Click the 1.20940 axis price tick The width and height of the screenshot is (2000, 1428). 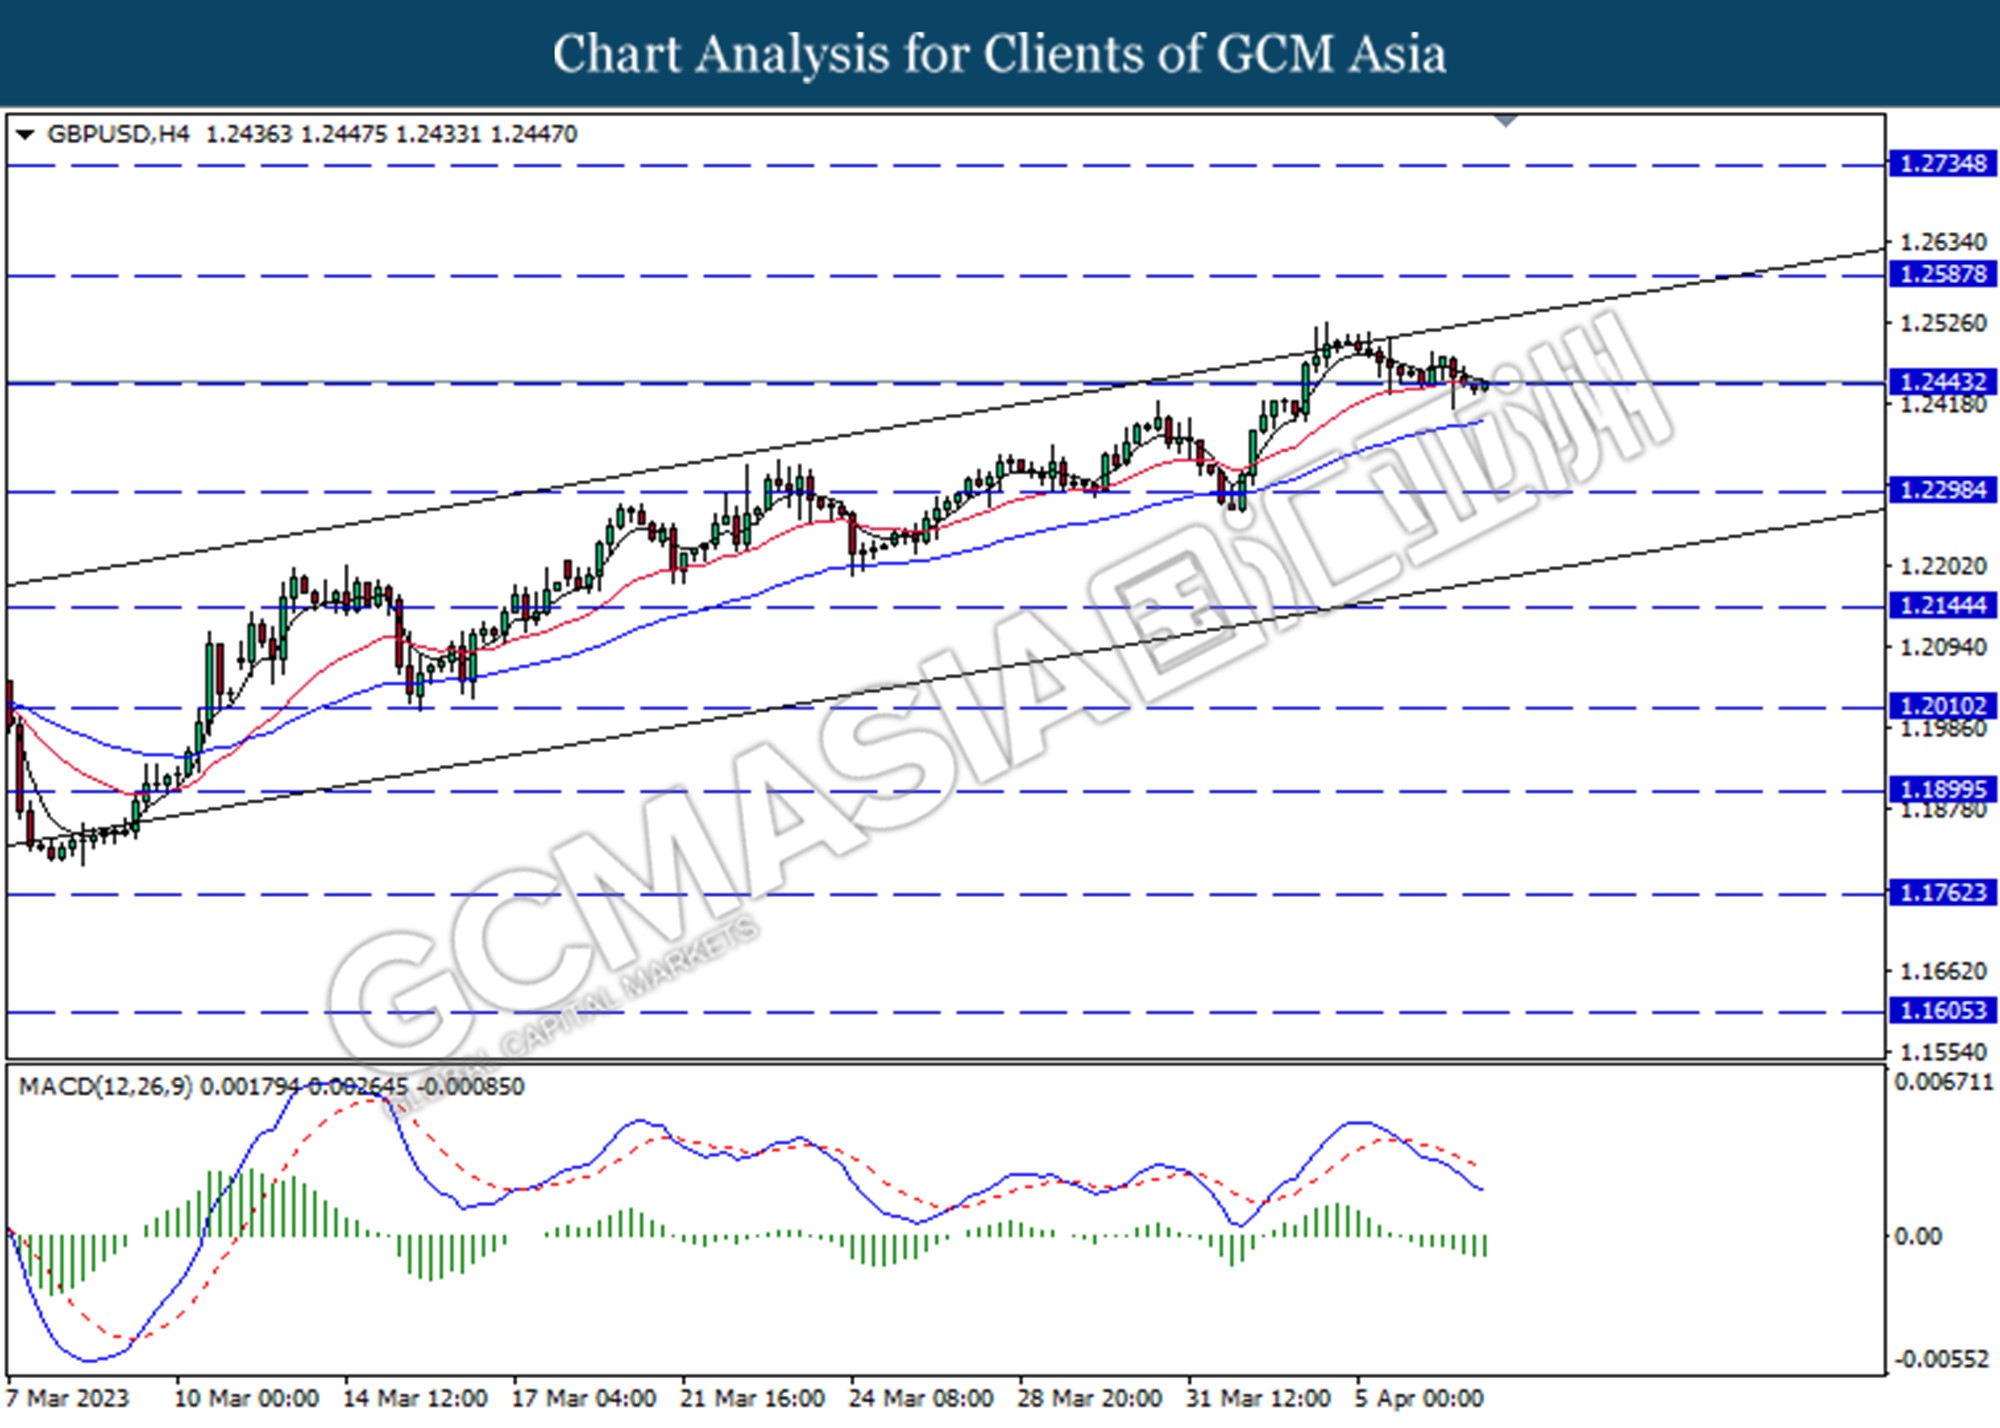[1942, 647]
